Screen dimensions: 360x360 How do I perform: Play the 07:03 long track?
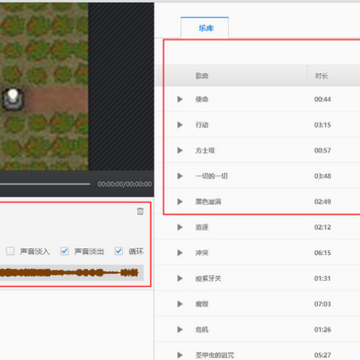pyautogui.click(x=180, y=304)
